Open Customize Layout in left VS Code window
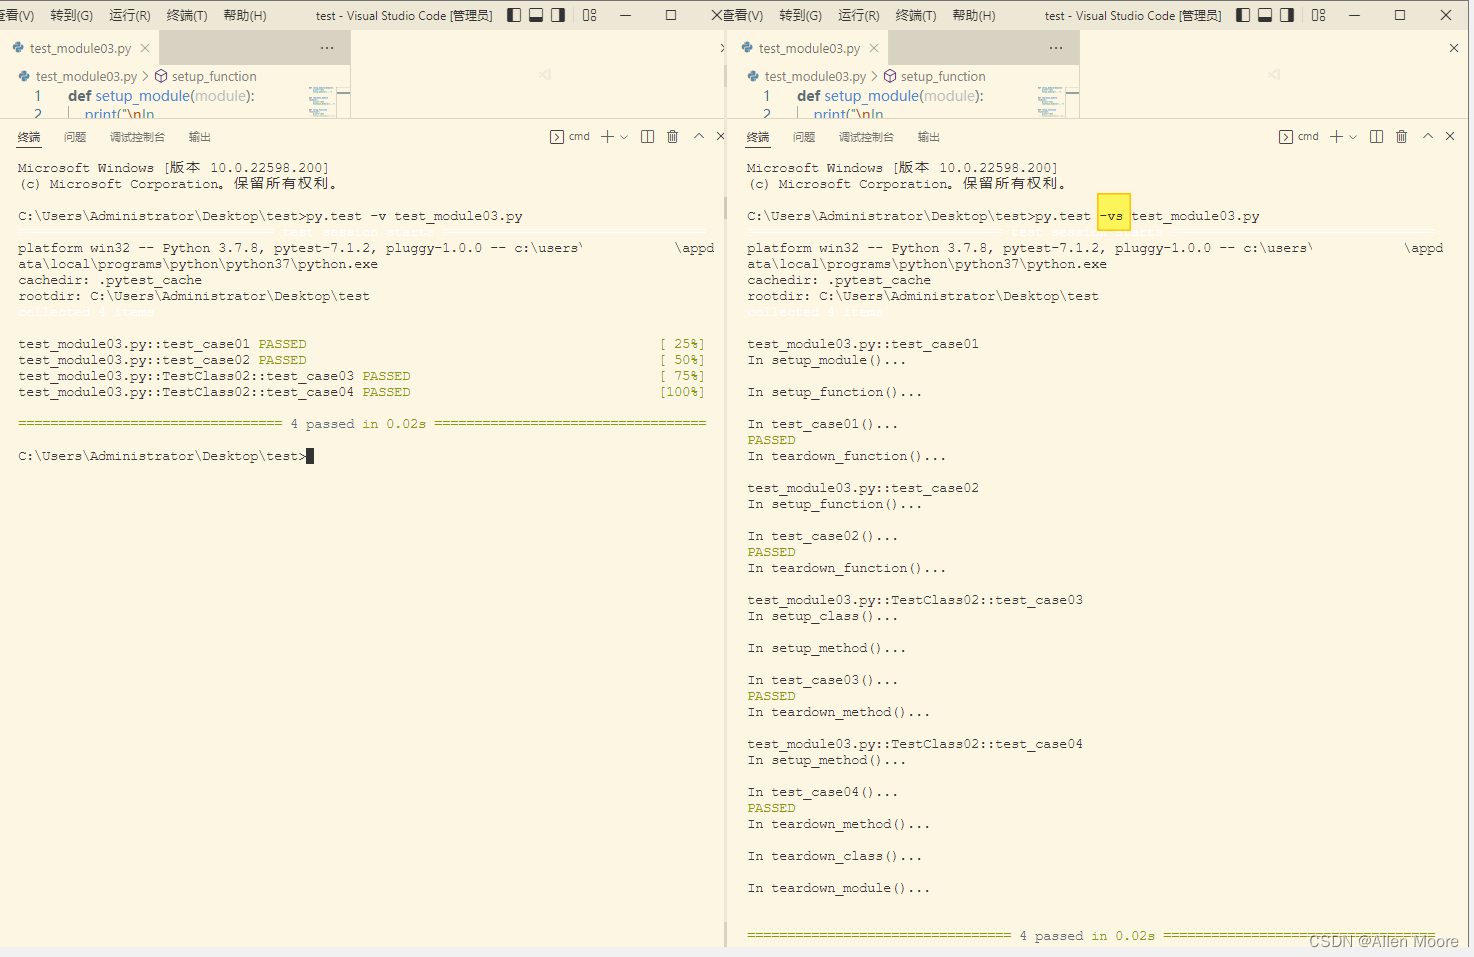This screenshot has width=1474, height=957. pos(590,15)
